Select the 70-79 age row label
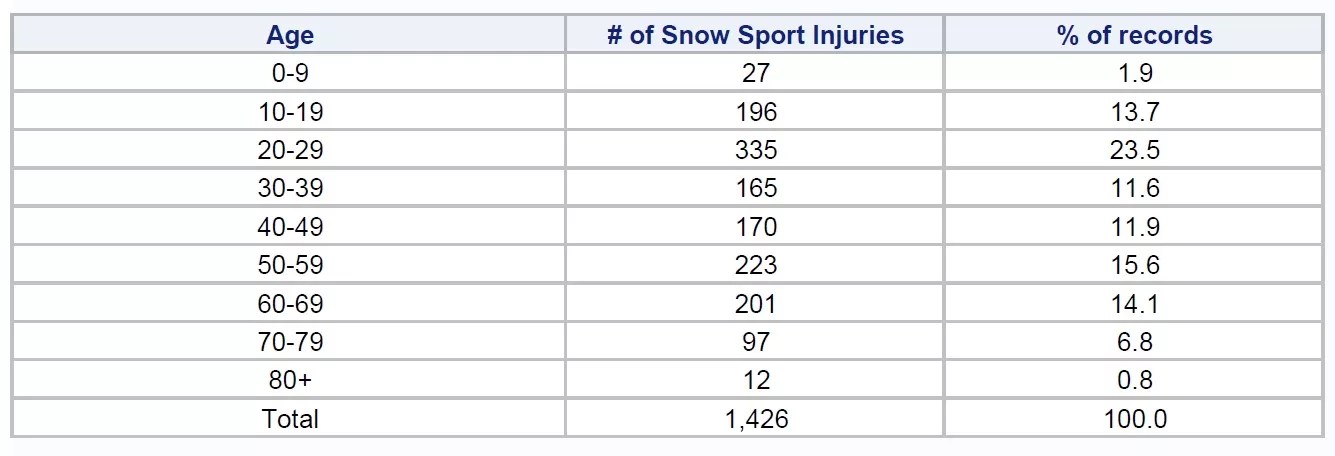Viewport: 1335px width, 456px height. click(290, 342)
